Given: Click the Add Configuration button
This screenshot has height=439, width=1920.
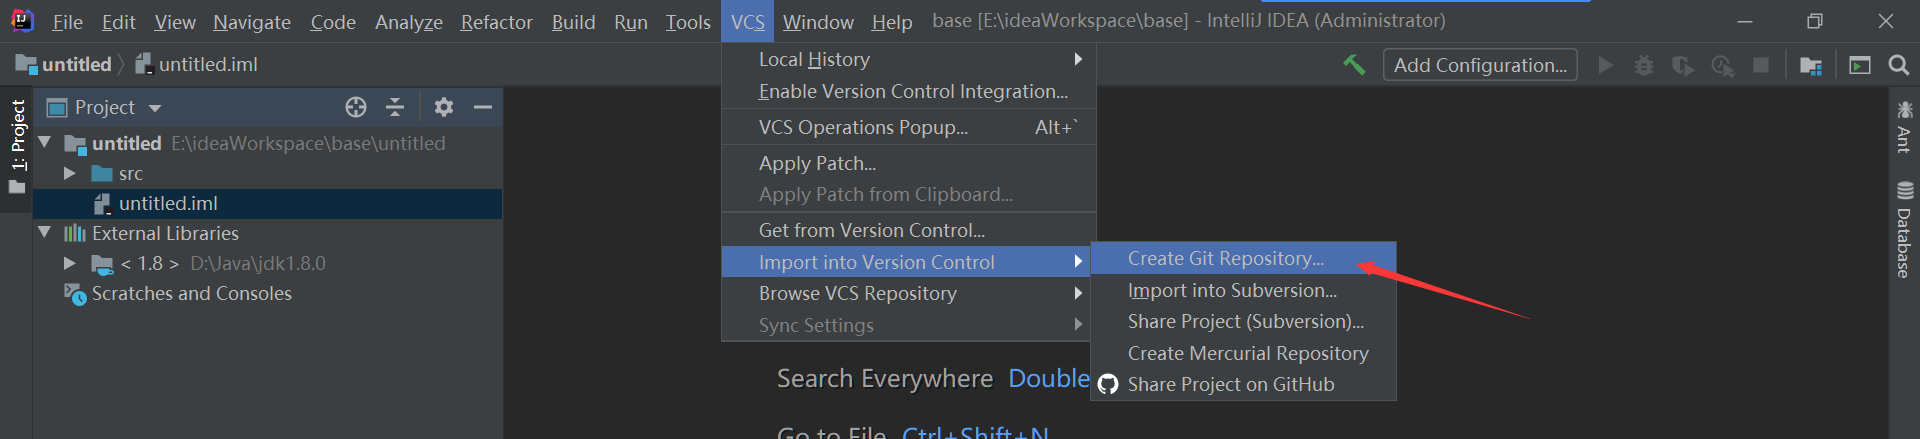Looking at the screenshot, I should point(1480,65).
